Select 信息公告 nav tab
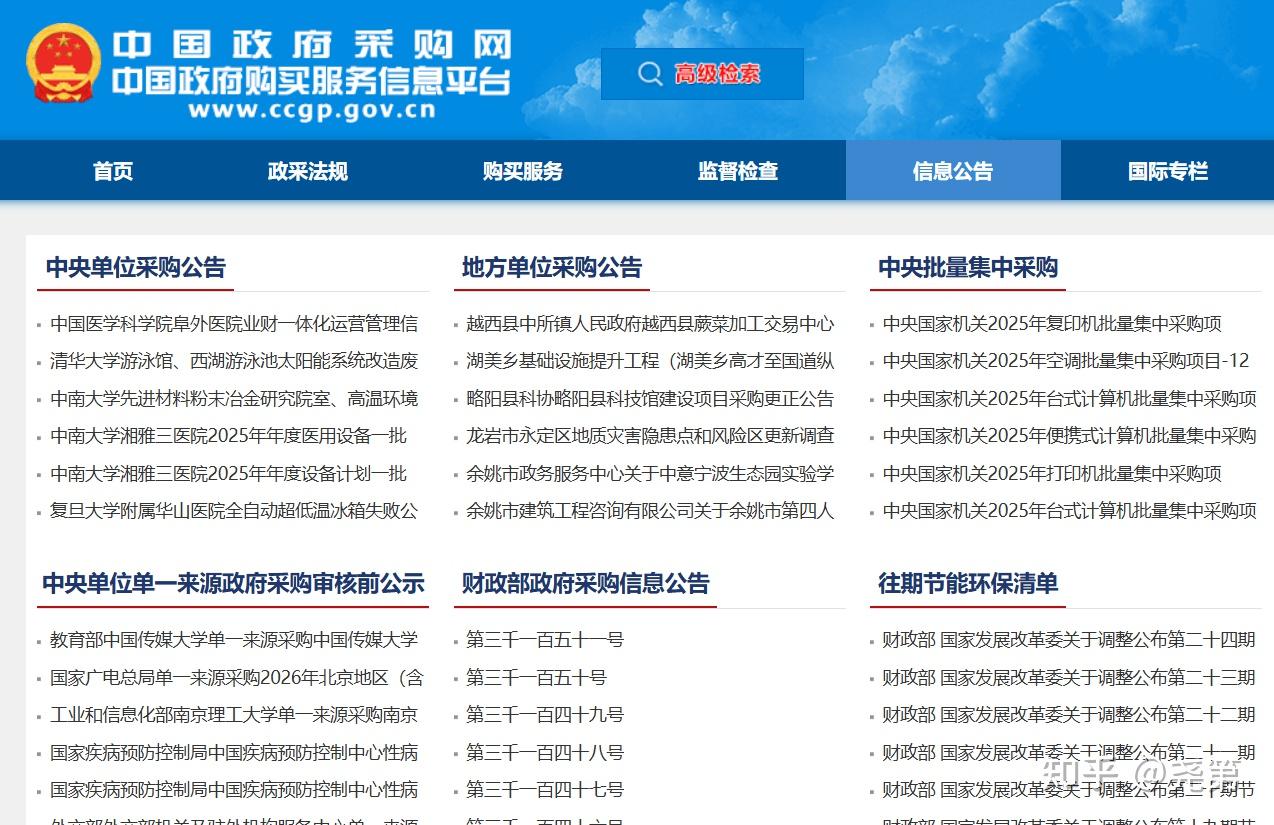The height and width of the screenshot is (825, 1274). click(953, 171)
